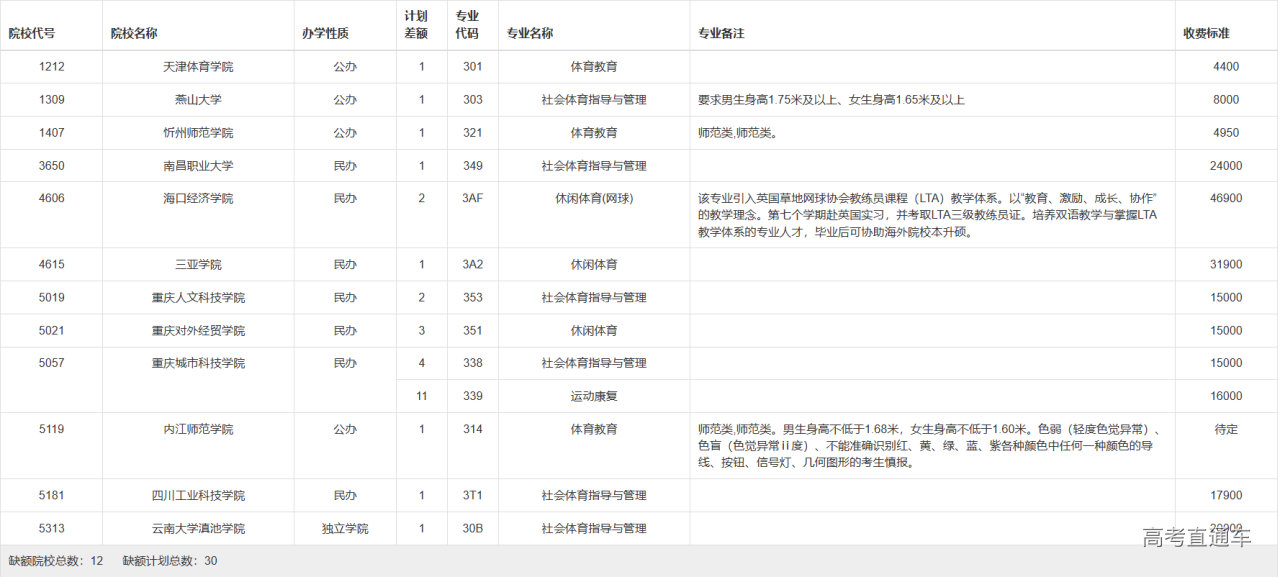The width and height of the screenshot is (1280, 577).
Task: Click the 忻州师范学院 row name
Action: pos(198,133)
